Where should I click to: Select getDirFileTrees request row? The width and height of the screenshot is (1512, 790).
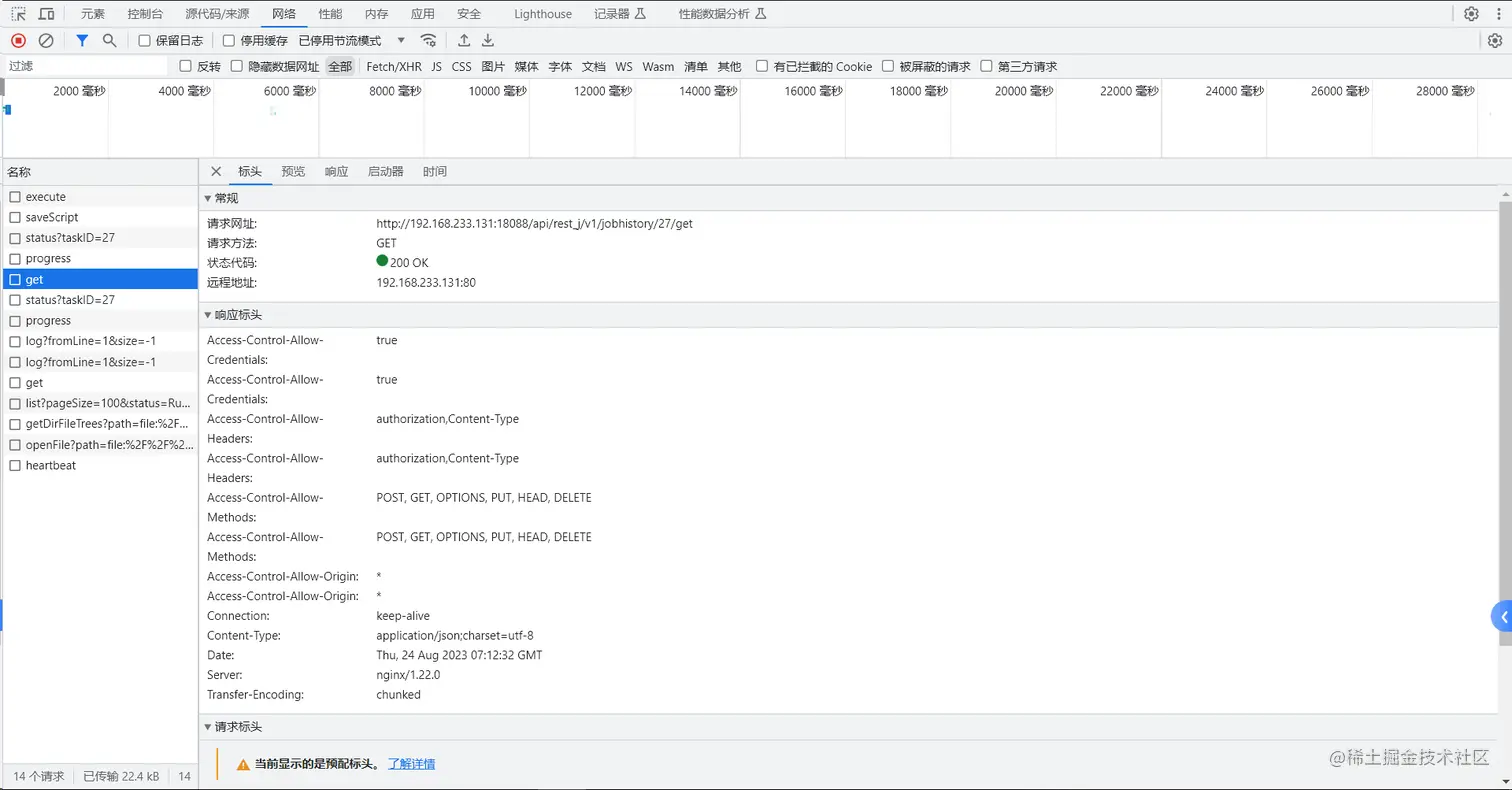coord(99,424)
